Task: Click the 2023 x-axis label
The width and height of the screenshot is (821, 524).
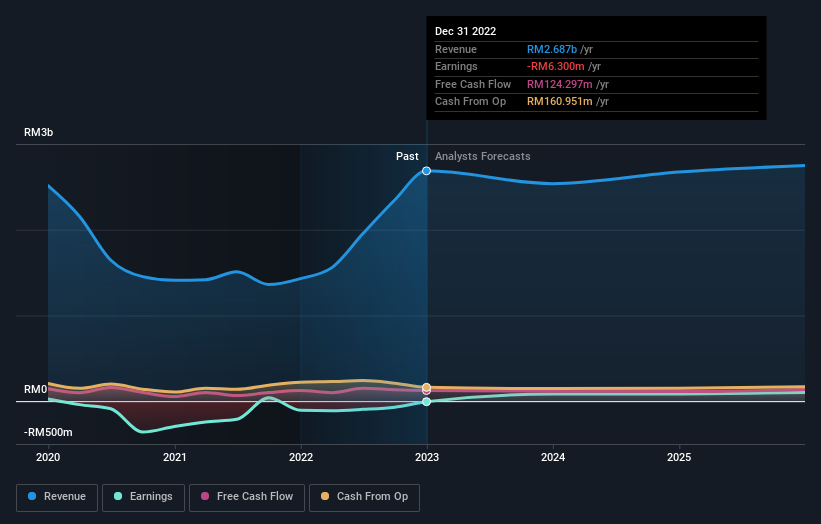Action: [x=427, y=457]
